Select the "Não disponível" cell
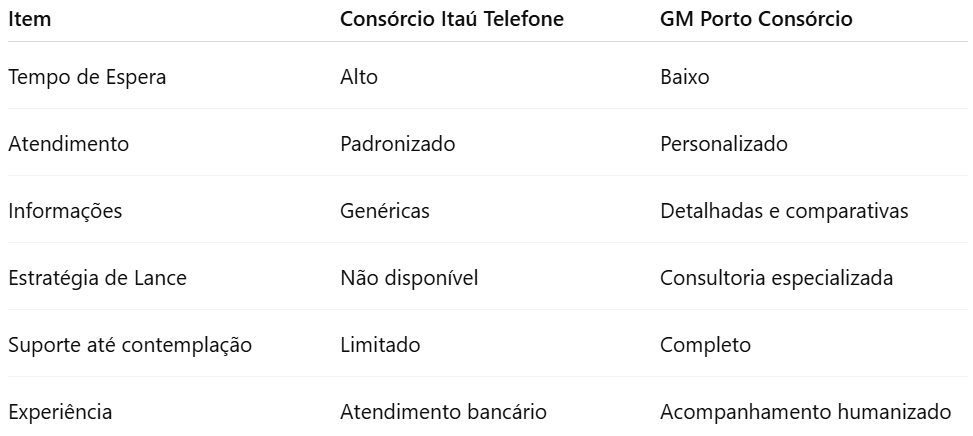The width and height of the screenshot is (973, 436). click(409, 278)
